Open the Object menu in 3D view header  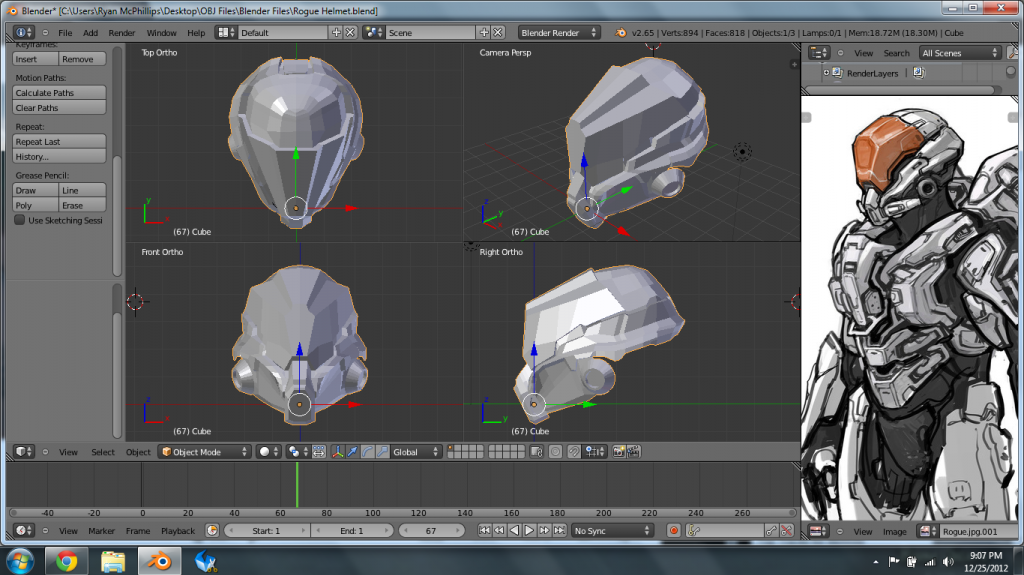point(138,452)
